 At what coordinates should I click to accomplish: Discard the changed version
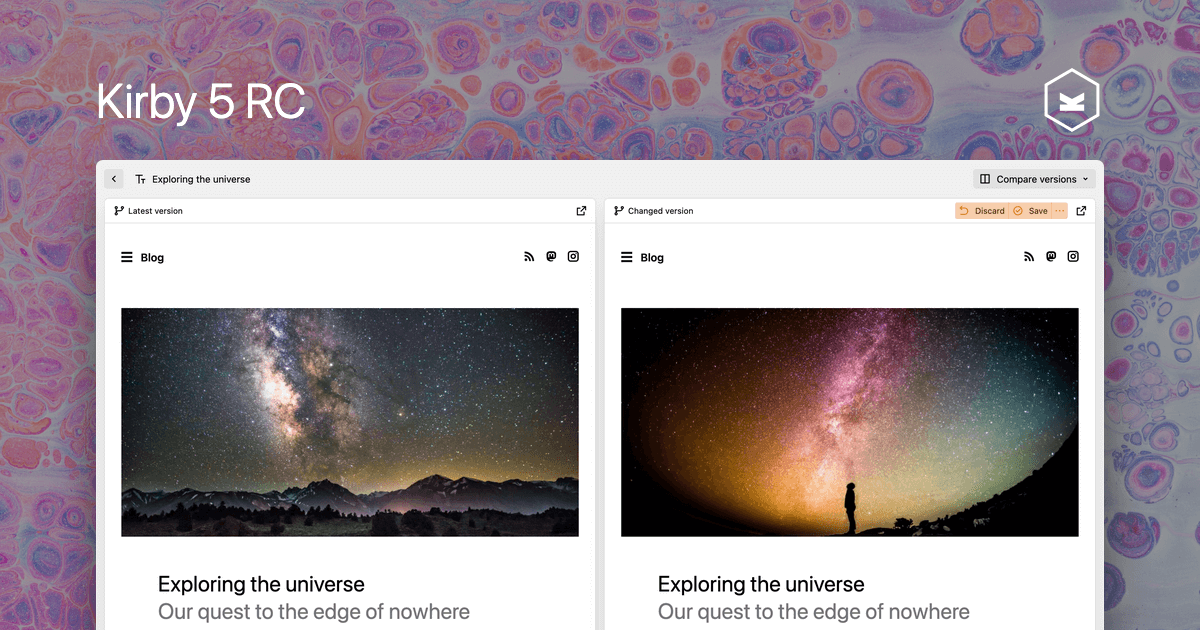[981, 211]
